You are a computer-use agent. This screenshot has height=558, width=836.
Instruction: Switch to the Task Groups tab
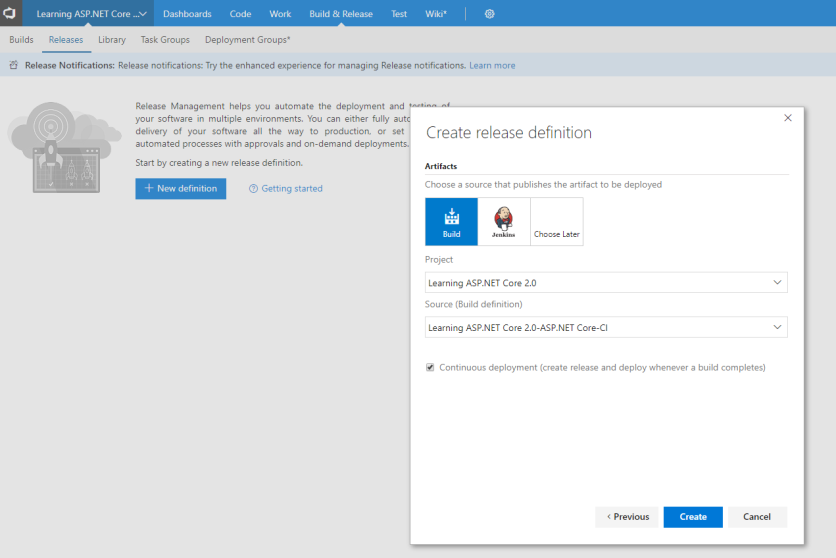pyautogui.click(x=165, y=40)
